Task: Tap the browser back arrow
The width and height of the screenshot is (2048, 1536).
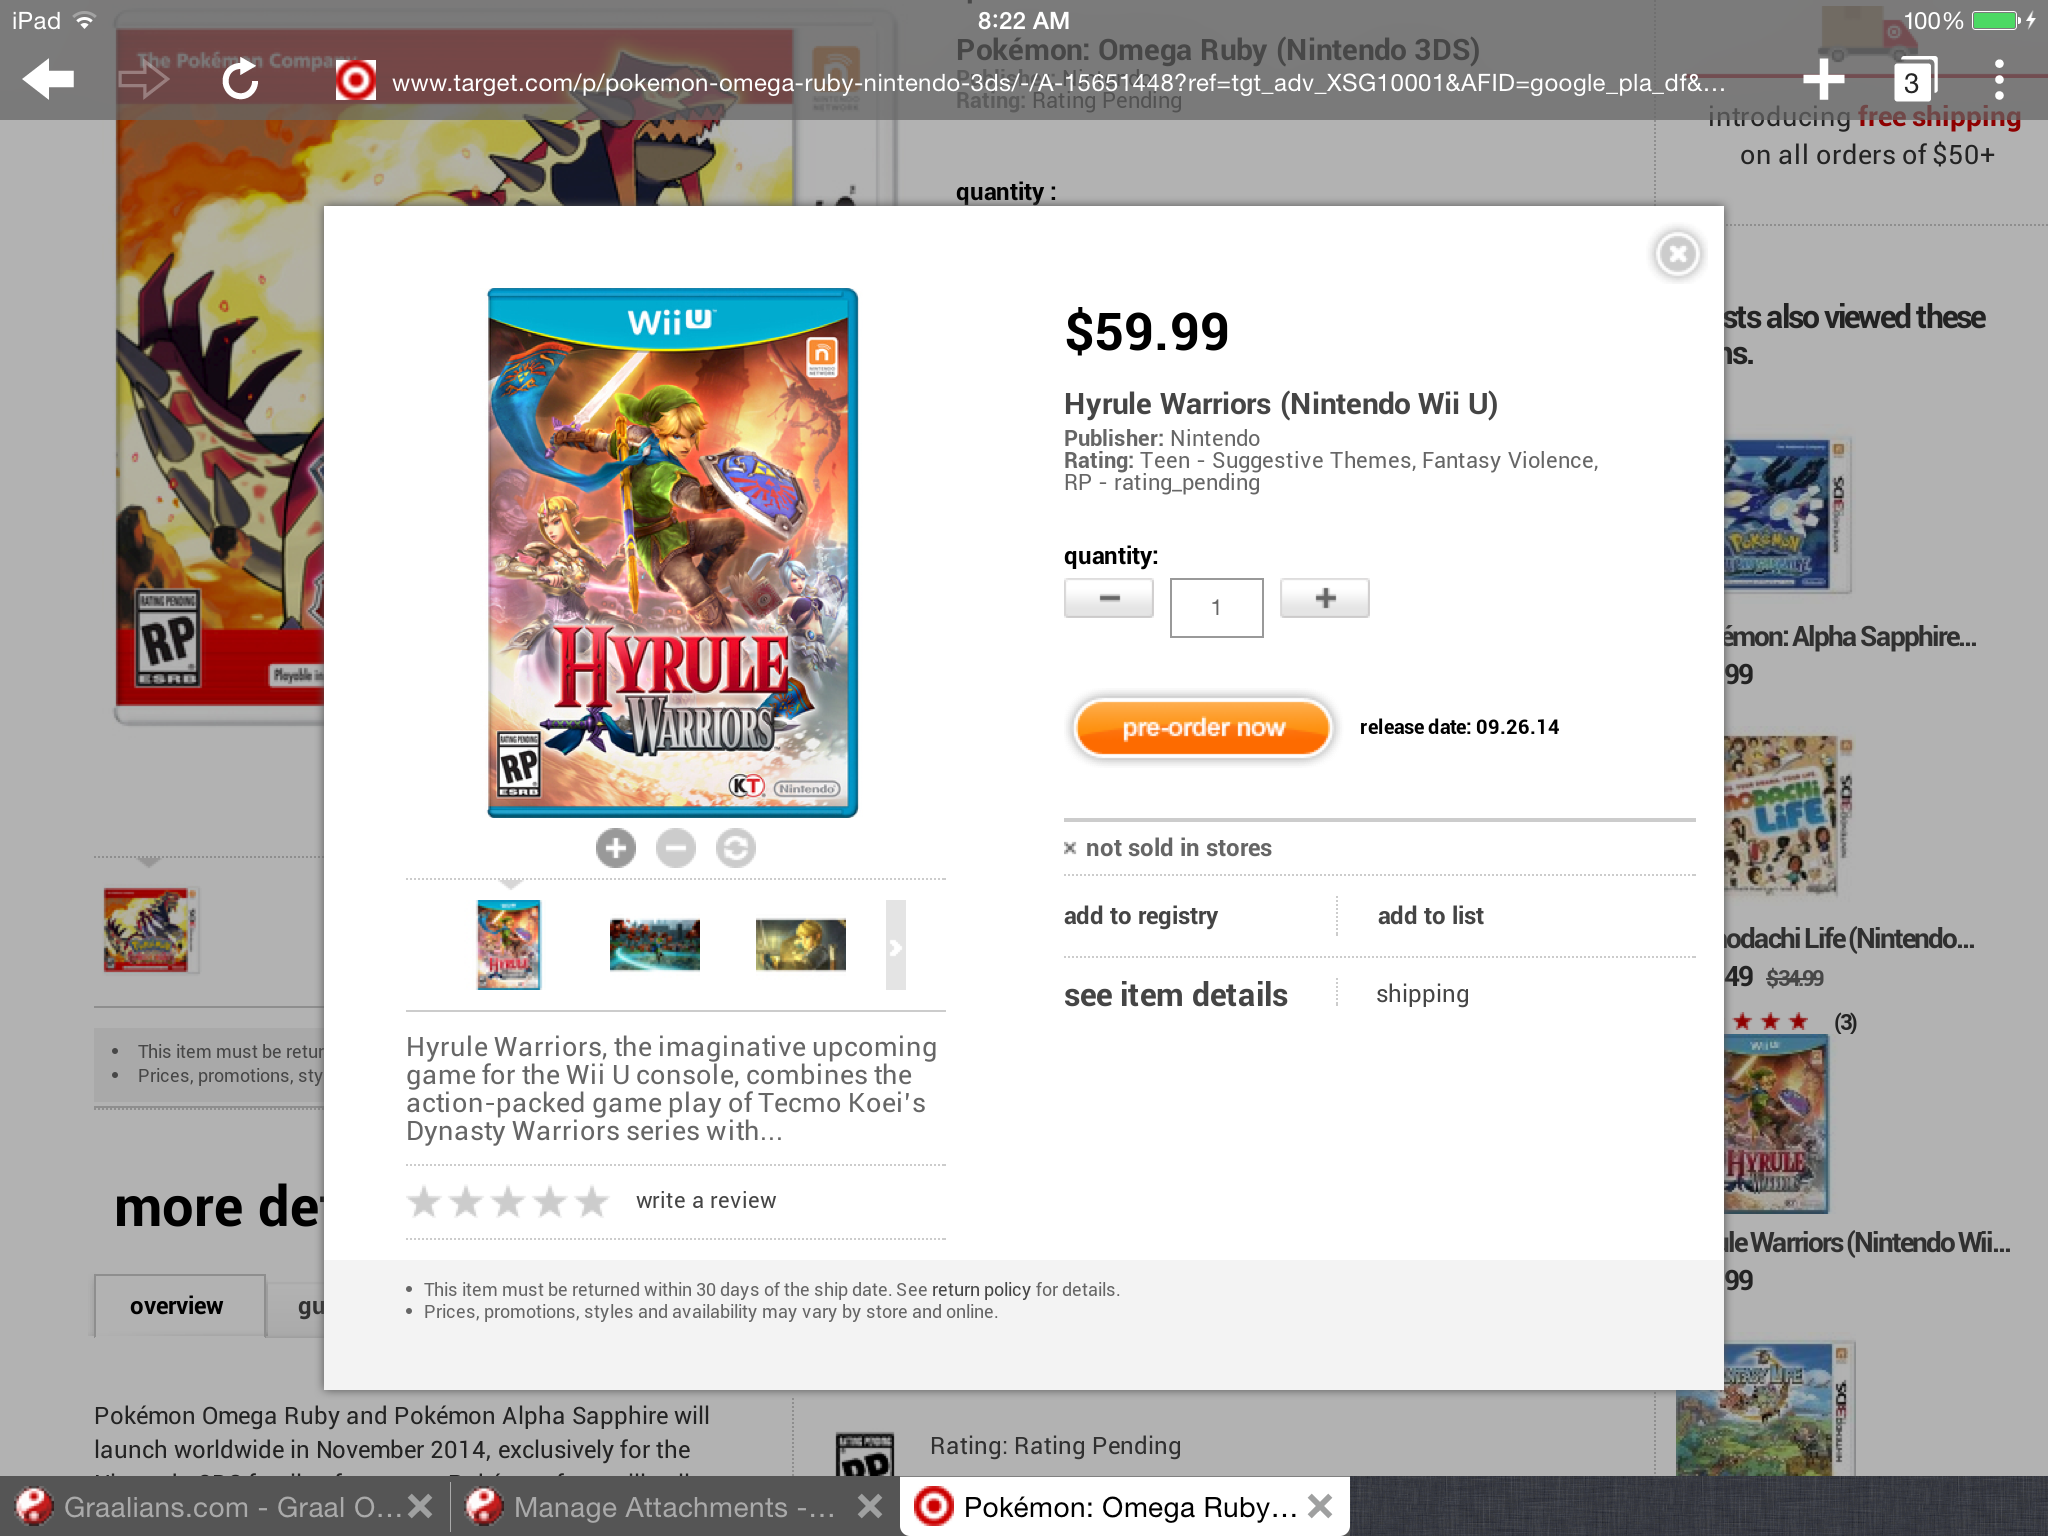Action: point(48,80)
